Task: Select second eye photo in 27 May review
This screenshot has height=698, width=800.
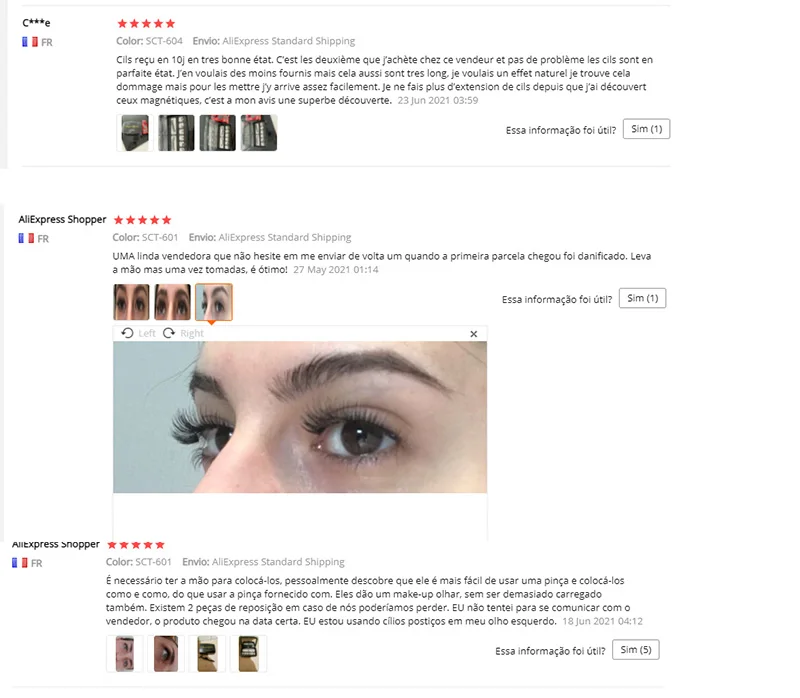Action: (x=172, y=302)
